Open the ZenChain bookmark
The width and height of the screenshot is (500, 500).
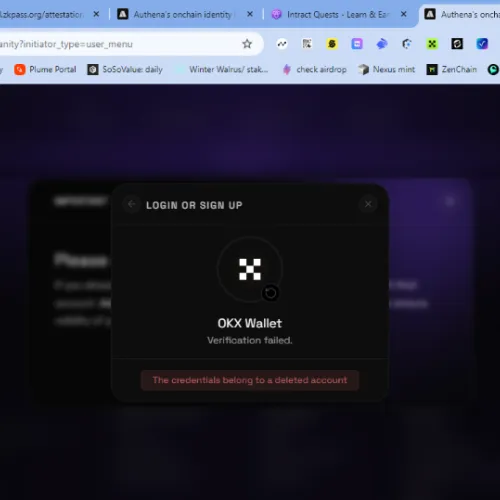tap(452, 69)
